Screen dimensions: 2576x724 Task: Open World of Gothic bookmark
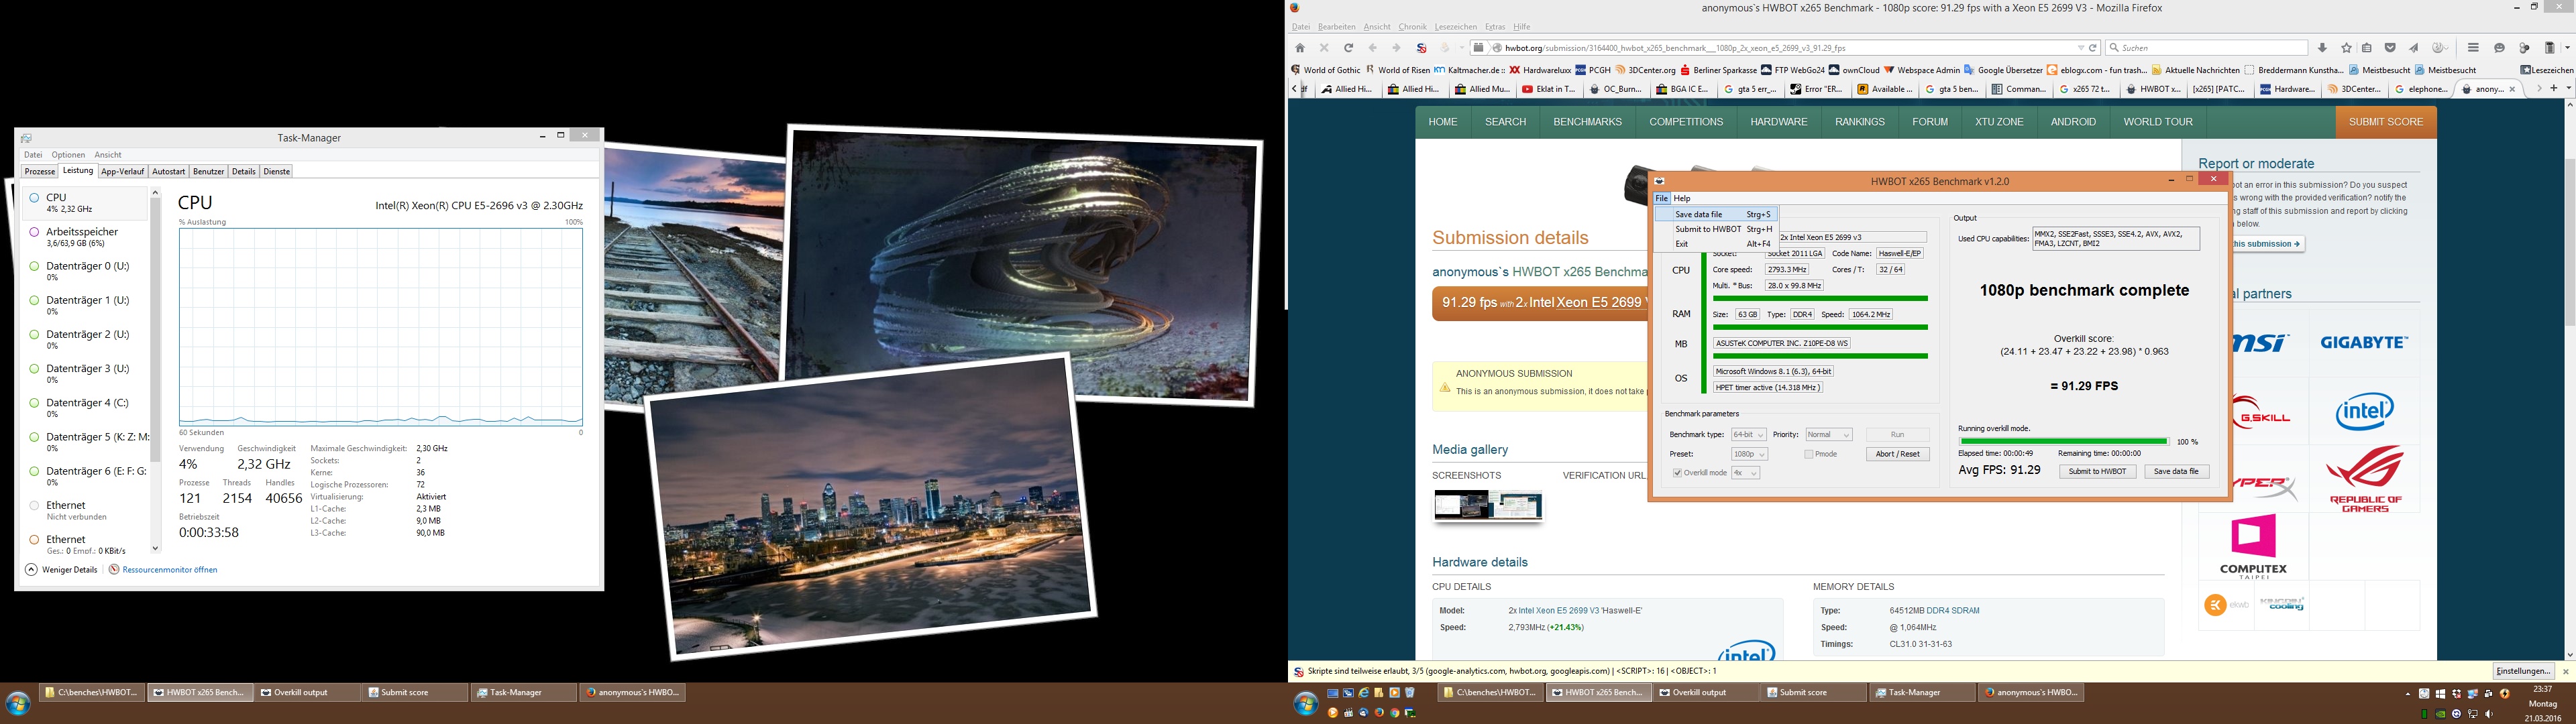coord(1326,70)
